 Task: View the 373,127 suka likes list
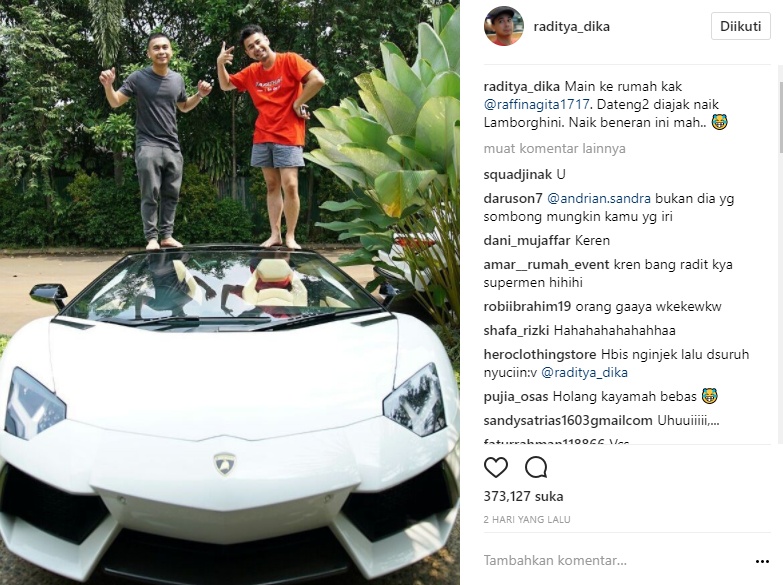(x=523, y=496)
